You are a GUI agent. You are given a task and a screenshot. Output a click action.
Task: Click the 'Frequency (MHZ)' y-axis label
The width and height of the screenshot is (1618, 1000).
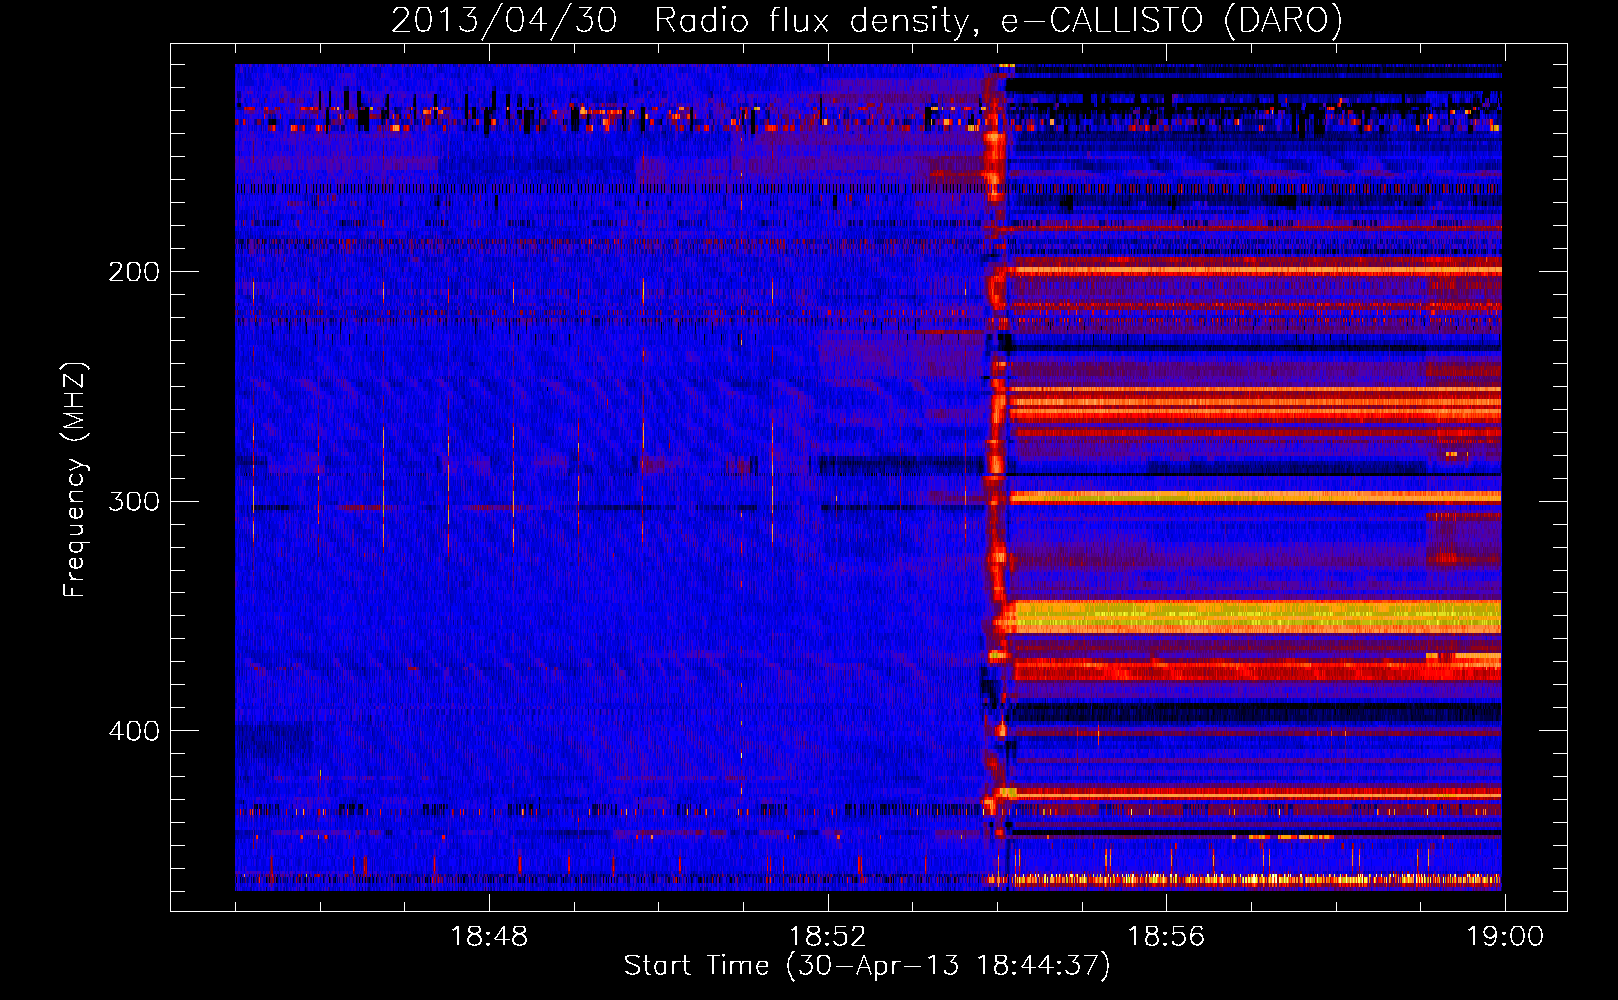[75, 479]
